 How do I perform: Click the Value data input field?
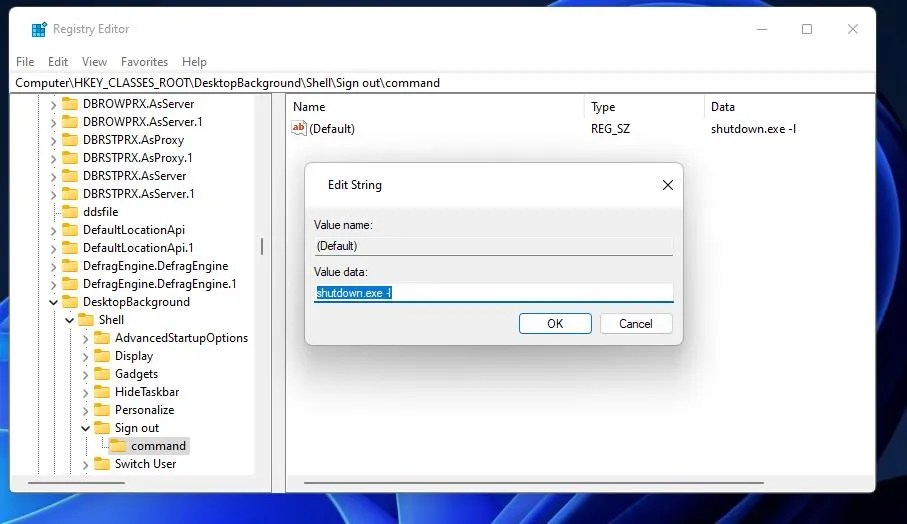pos(493,293)
